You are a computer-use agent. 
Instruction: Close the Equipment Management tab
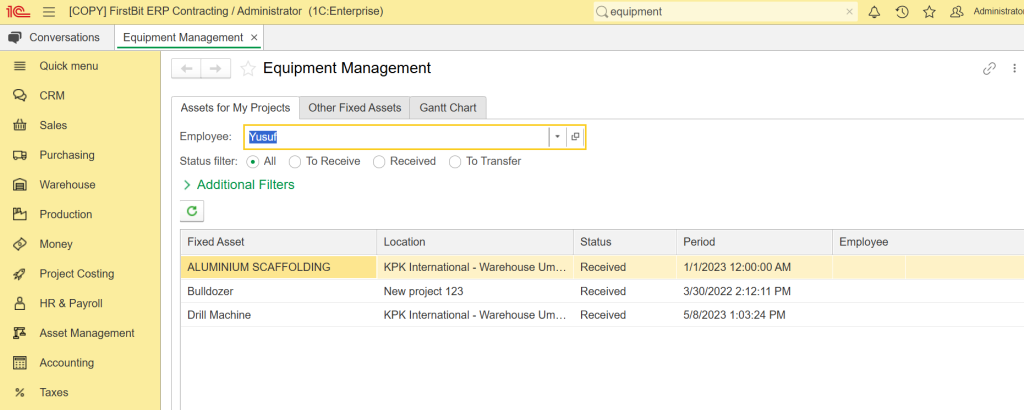tap(254, 37)
